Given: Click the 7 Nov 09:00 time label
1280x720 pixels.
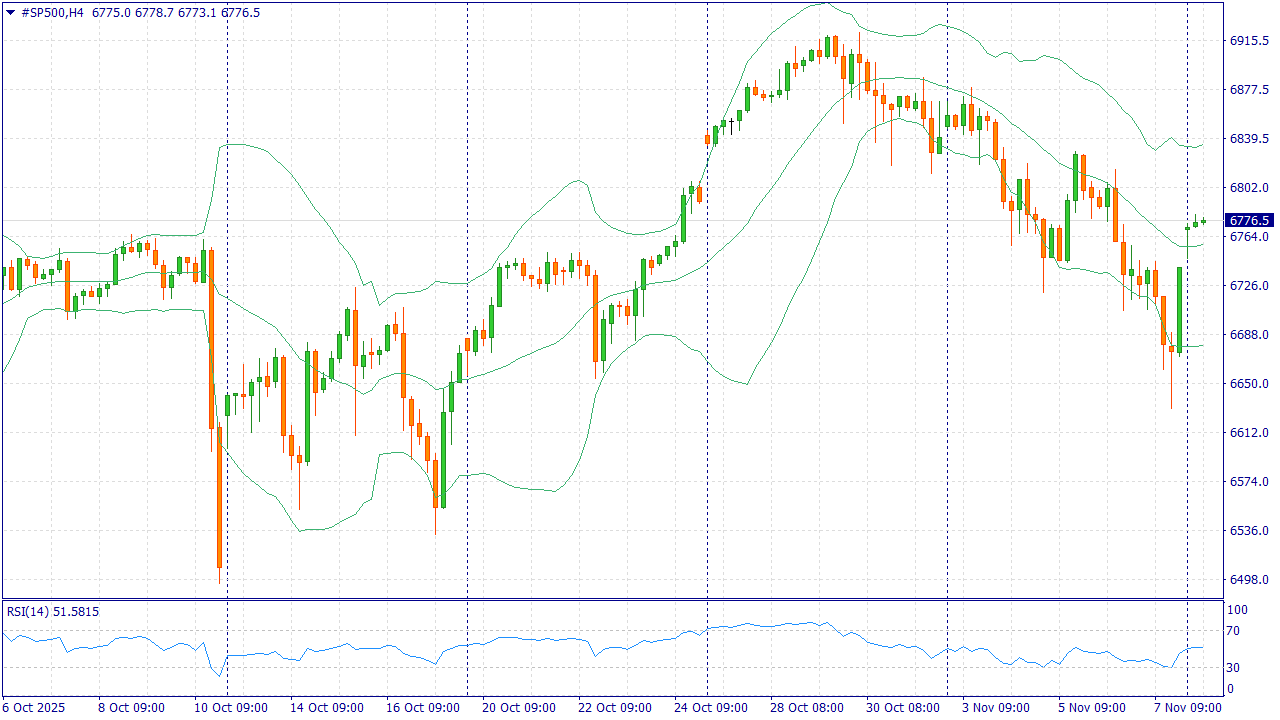Looking at the screenshot, I should coord(1187,707).
